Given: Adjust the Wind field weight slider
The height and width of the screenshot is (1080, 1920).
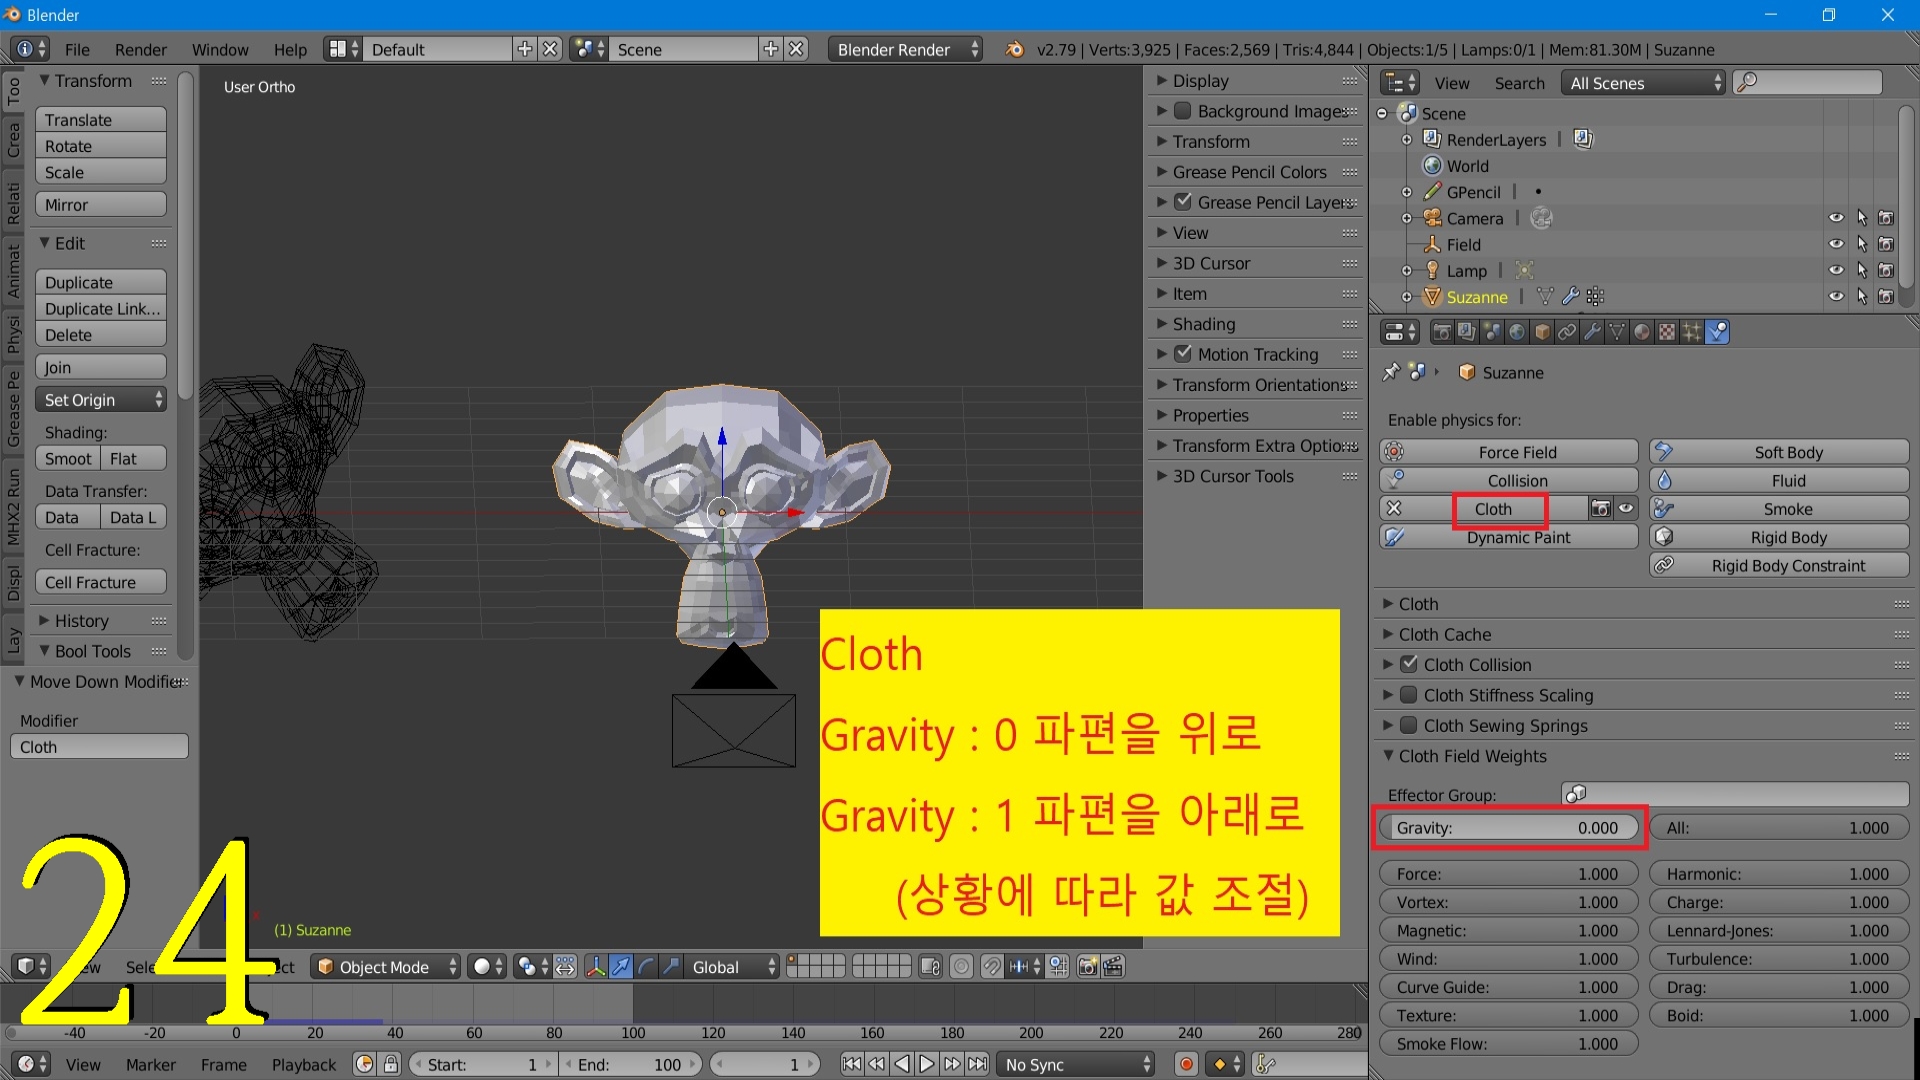Looking at the screenshot, I should click(1509, 959).
